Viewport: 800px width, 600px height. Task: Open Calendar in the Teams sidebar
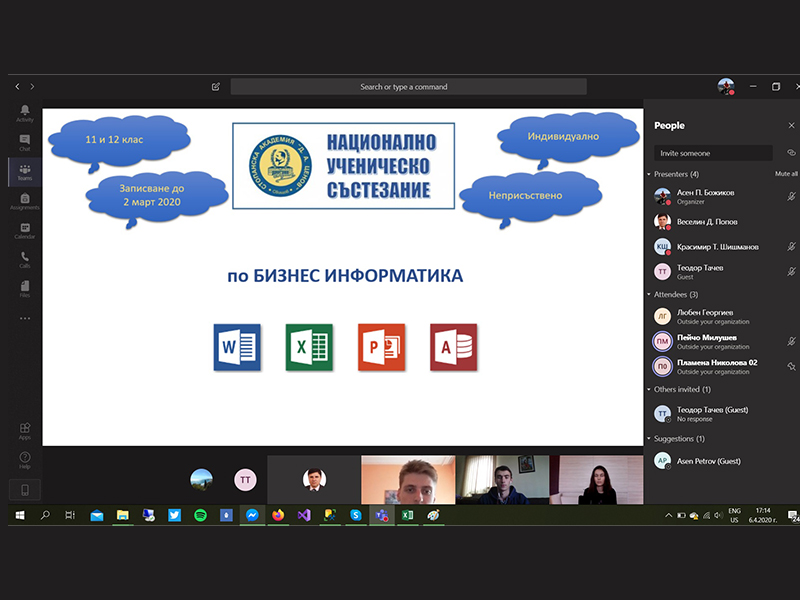pos(24,231)
